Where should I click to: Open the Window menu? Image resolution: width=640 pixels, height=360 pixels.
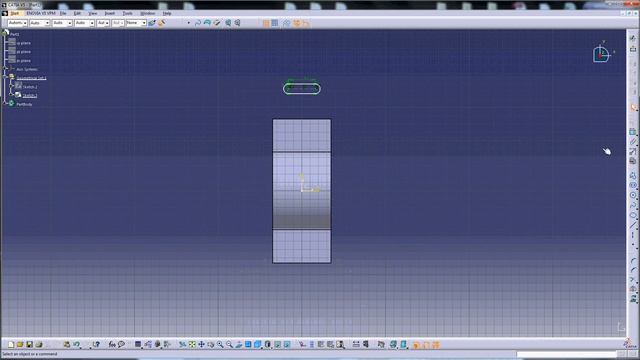147,13
